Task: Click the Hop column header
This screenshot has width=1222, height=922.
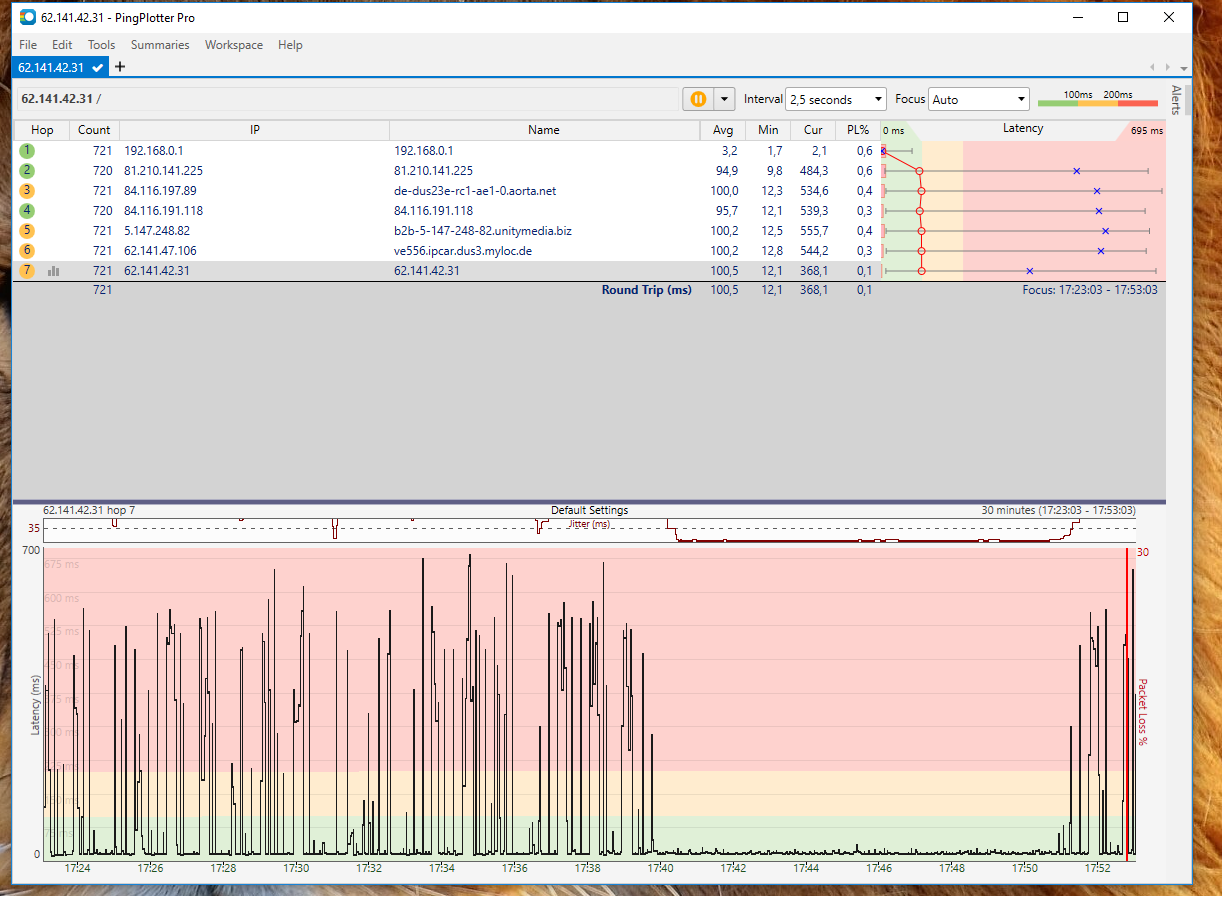Action: 42,130
